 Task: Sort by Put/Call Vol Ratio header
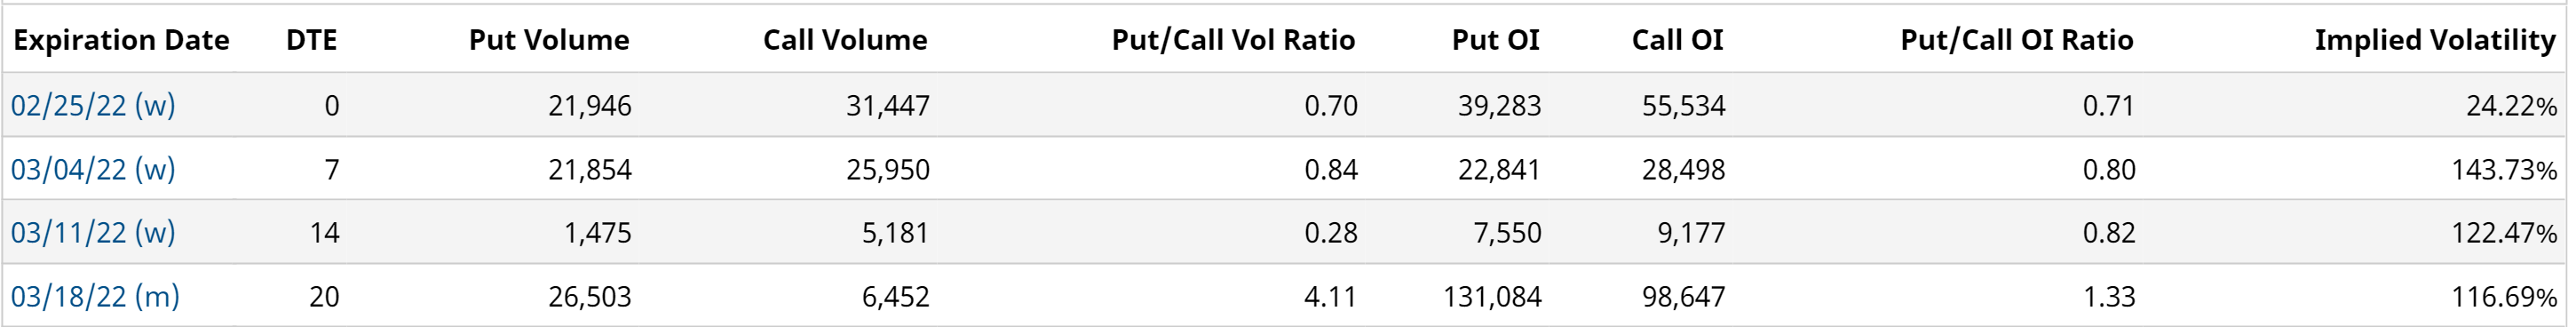[1233, 40]
